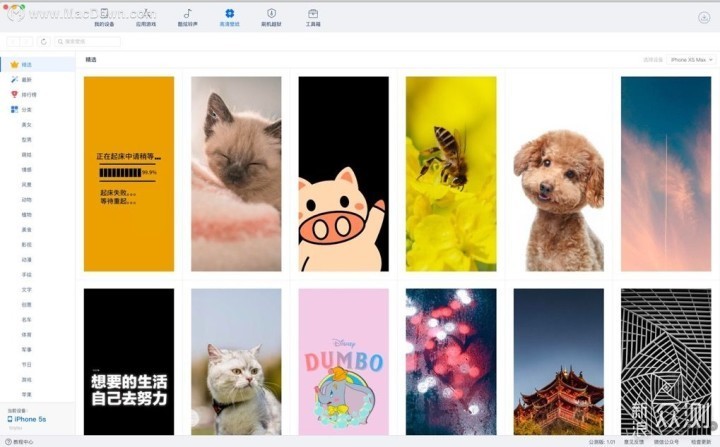
Task: Open the toolbox icon in top bar
Action: point(313,17)
